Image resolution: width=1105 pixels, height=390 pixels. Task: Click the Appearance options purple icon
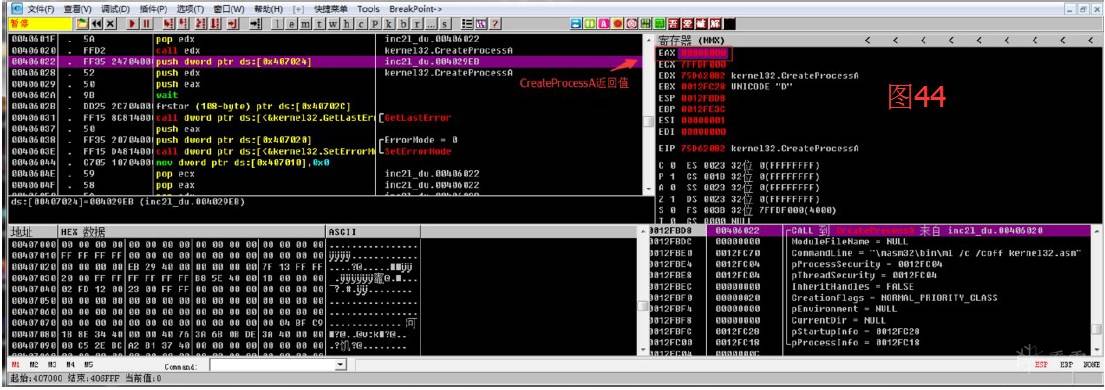481,23
